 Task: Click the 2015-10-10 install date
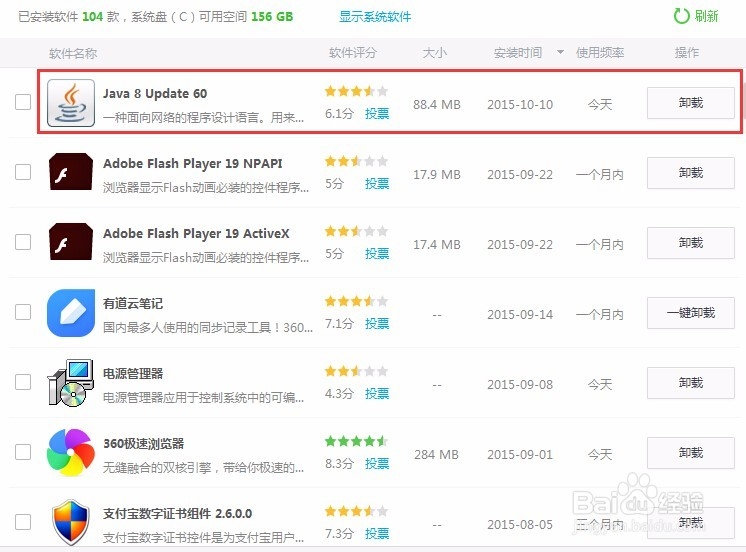pyautogui.click(x=520, y=105)
